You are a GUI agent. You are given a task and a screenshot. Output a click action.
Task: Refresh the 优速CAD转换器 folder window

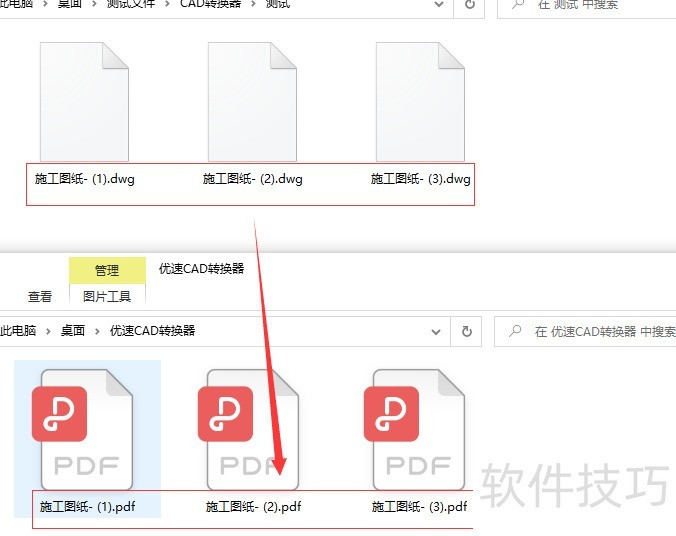(x=466, y=331)
